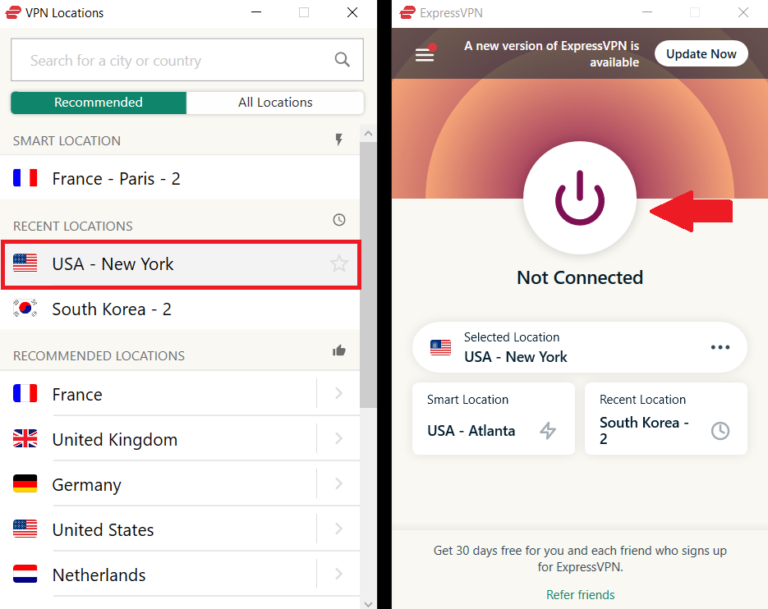Click the search magnifier icon

point(342,60)
